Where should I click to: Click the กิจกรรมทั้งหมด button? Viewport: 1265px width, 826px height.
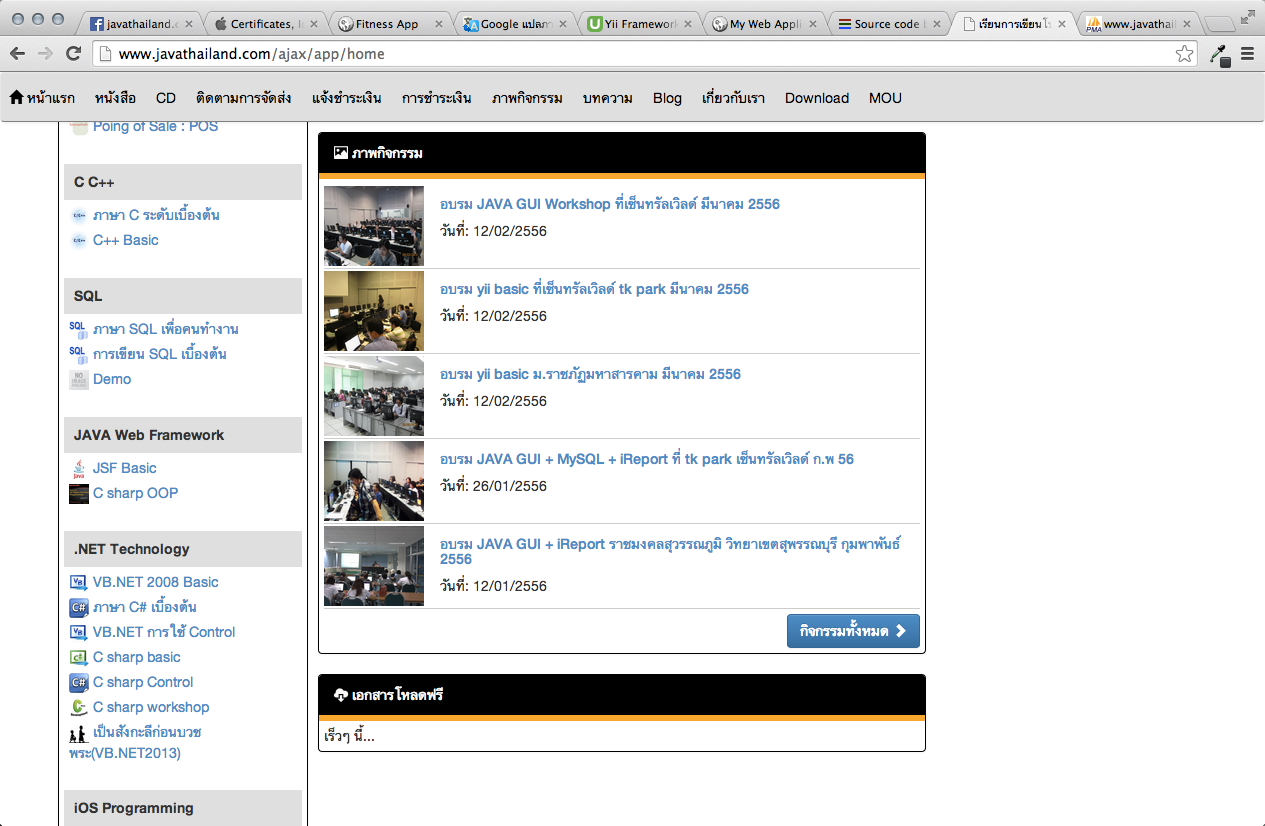[x=853, y=631]
